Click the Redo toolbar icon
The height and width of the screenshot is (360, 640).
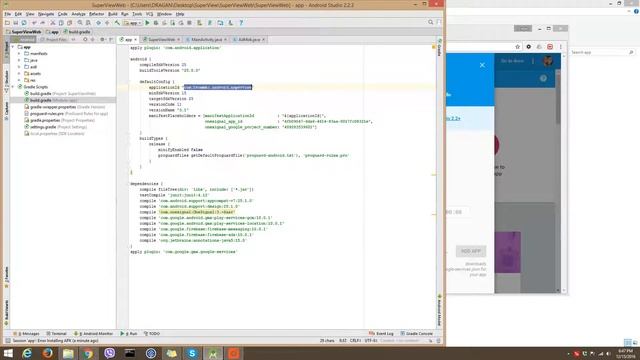42,23
